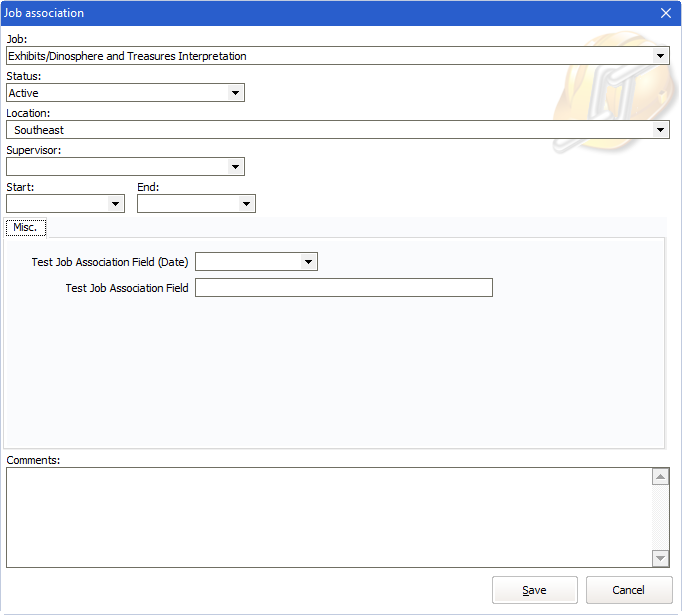Click inside the Comments text area

329,518
